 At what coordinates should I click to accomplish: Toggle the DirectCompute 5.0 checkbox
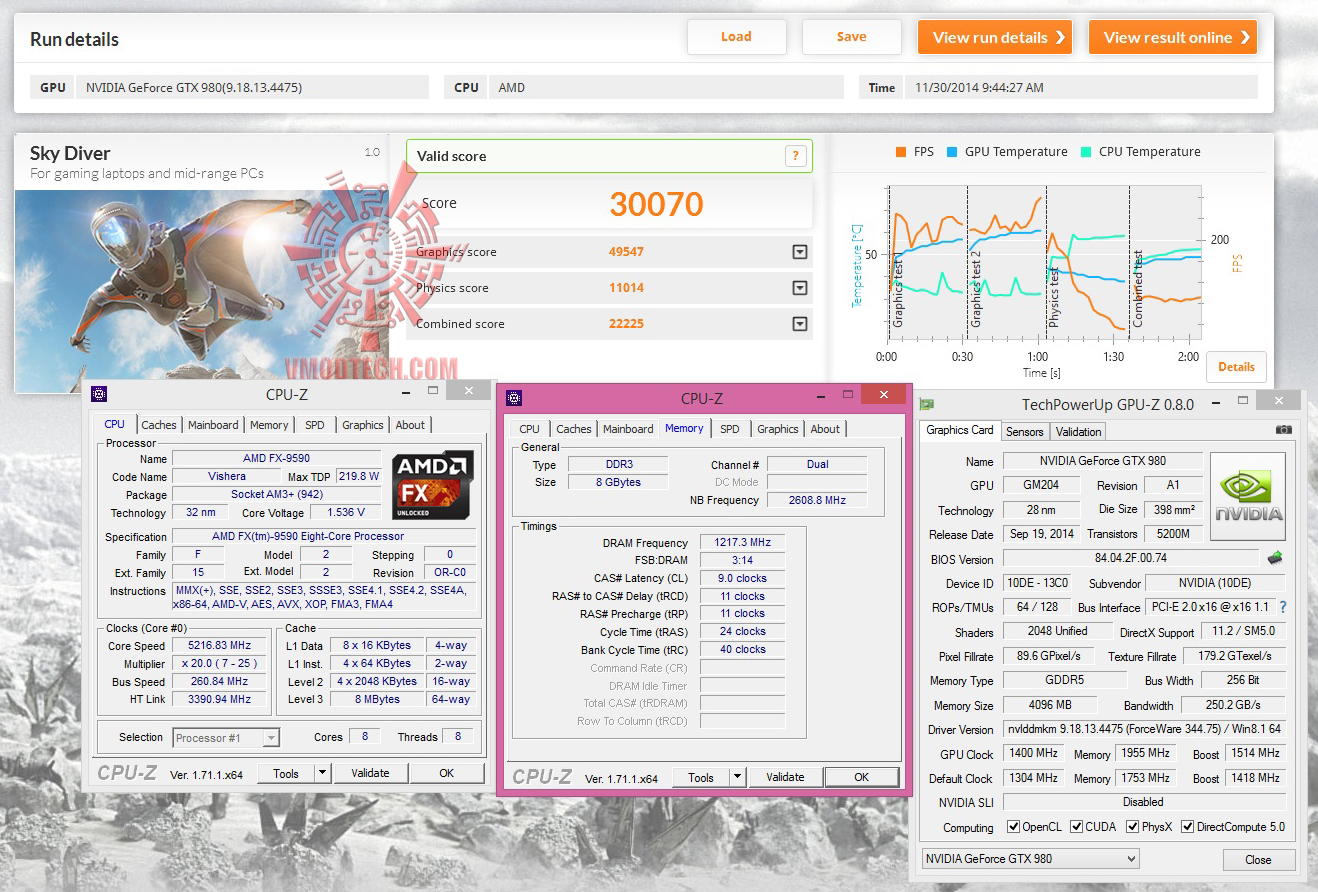pyautogui.click(x=1188, y=827)
